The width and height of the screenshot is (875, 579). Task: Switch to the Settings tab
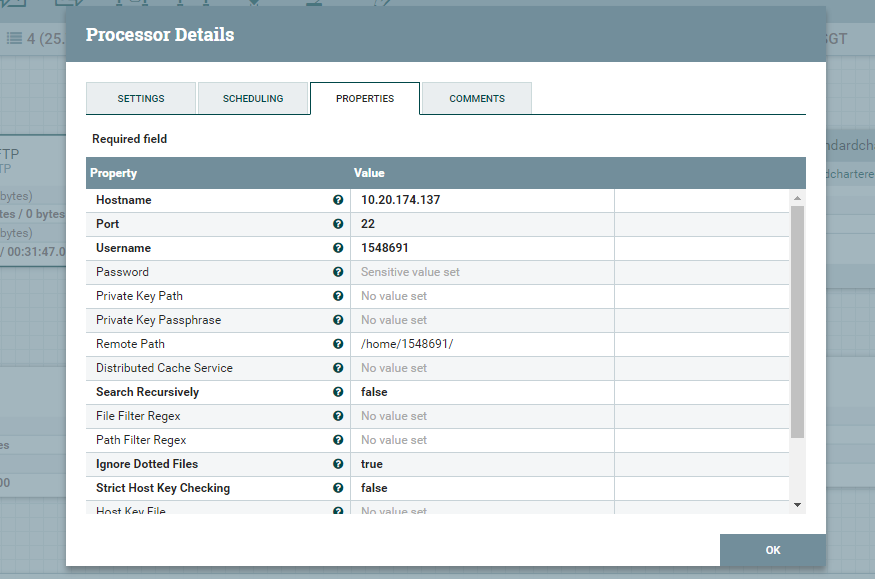point(141,99)
